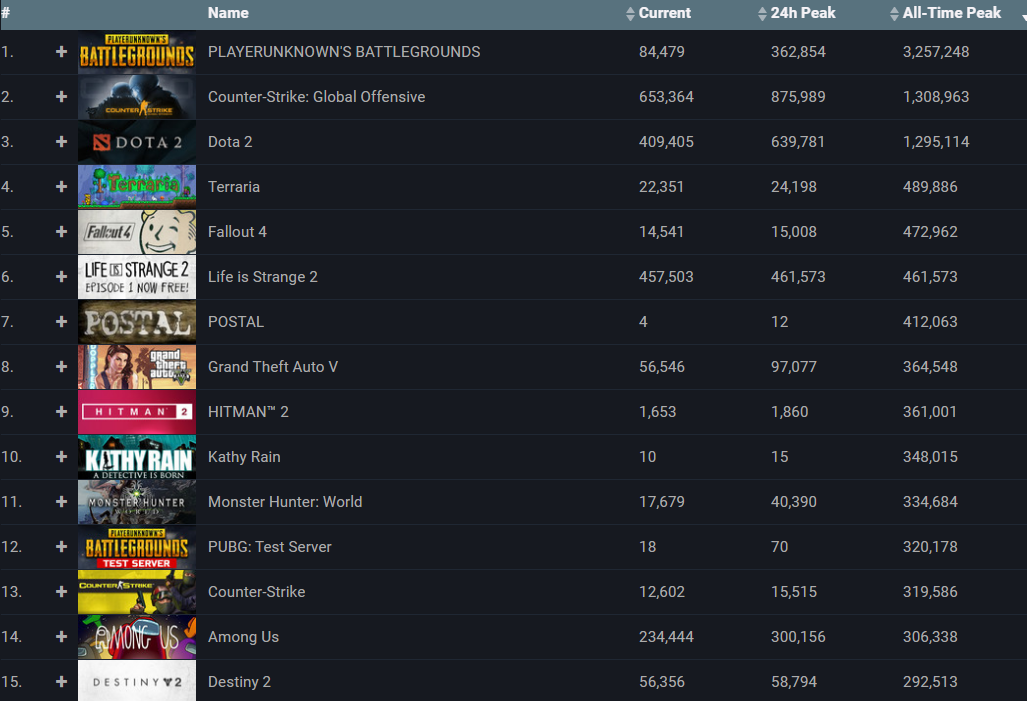Screen dimensions: 1027x701
Task: Select the 24h peak value 40,390
Action: (794, 502)
